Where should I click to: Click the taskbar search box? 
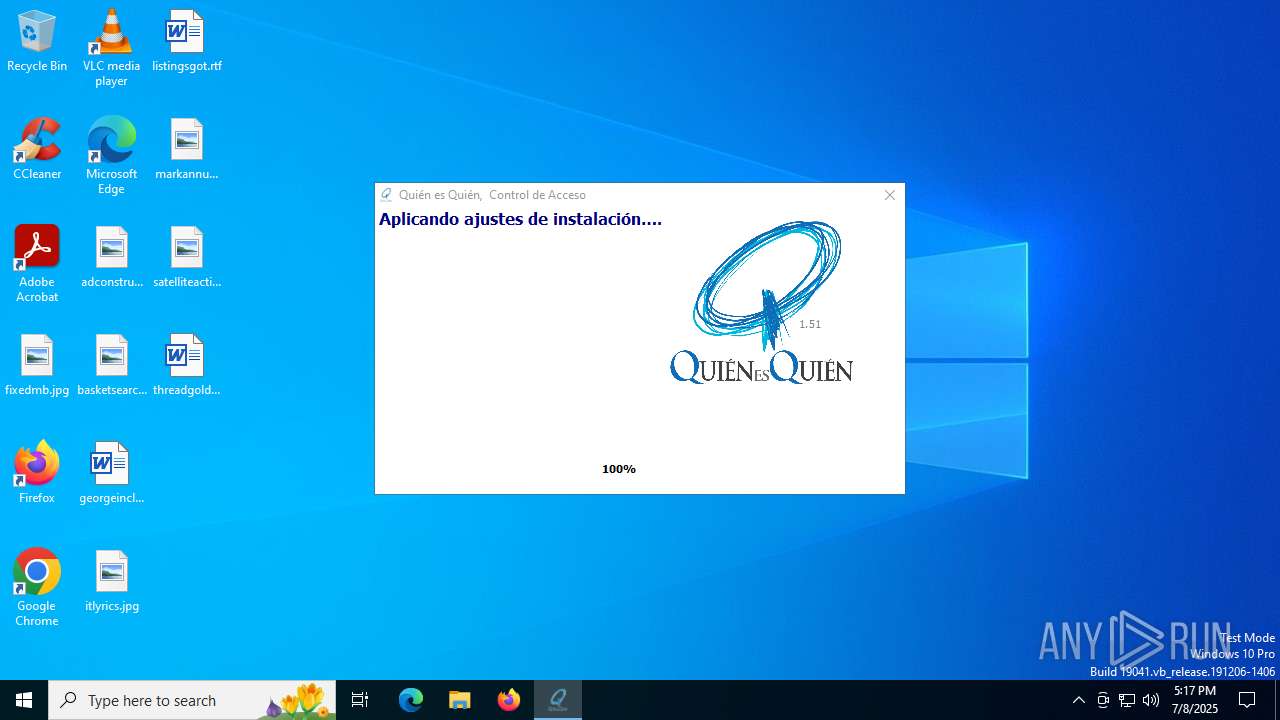(x=192, y=700)
